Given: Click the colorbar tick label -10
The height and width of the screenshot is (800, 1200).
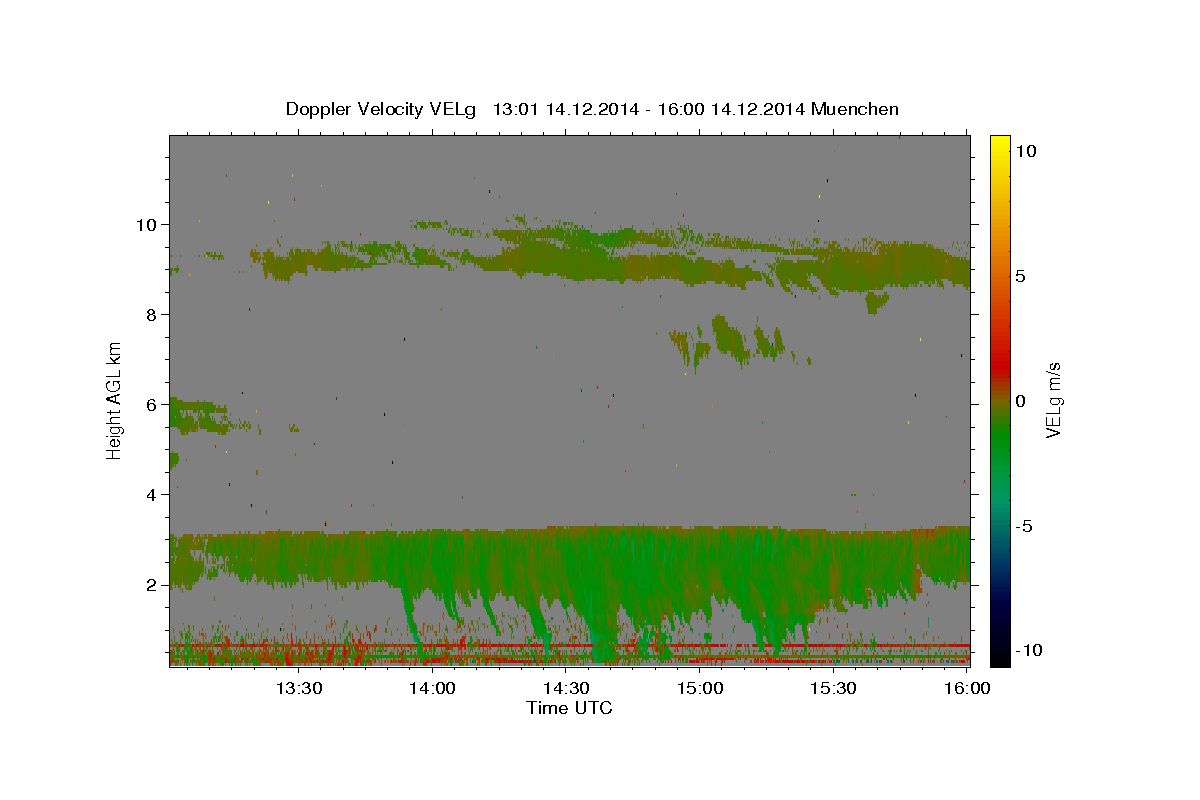Looking at the screenshot, I should 1029,650.
